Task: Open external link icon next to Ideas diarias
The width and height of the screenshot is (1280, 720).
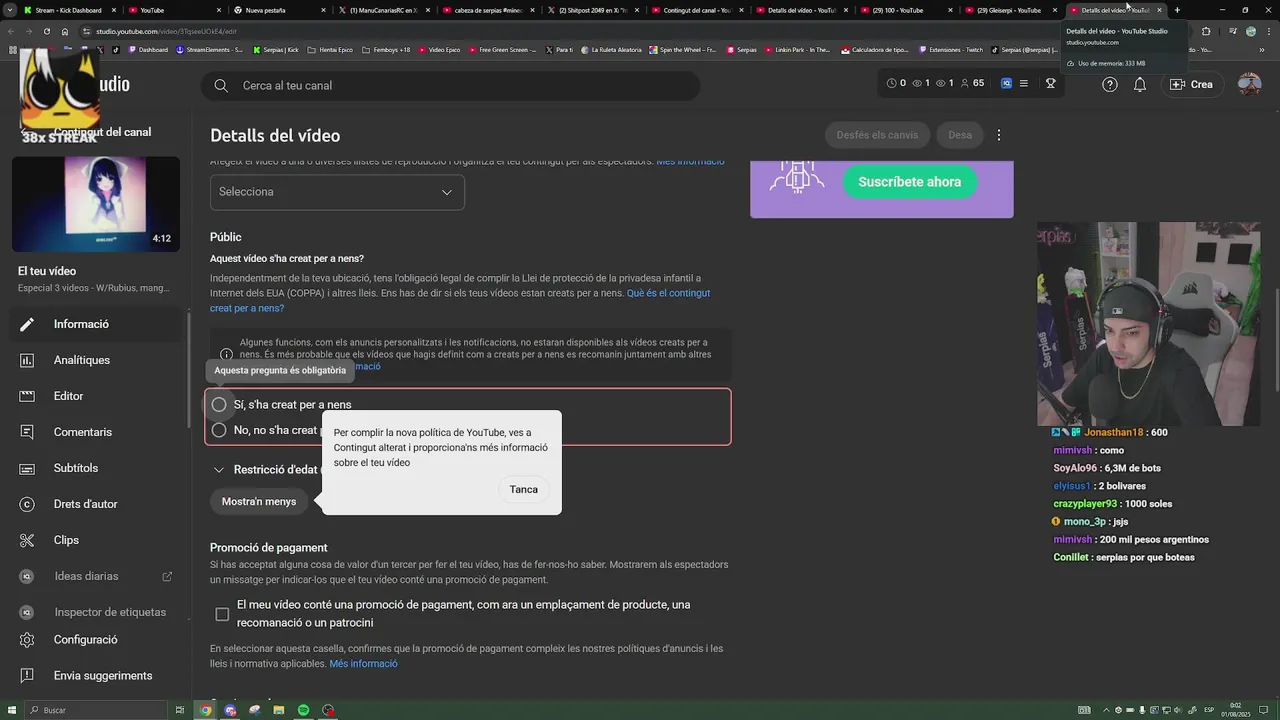Action: [x=167, y=576]
